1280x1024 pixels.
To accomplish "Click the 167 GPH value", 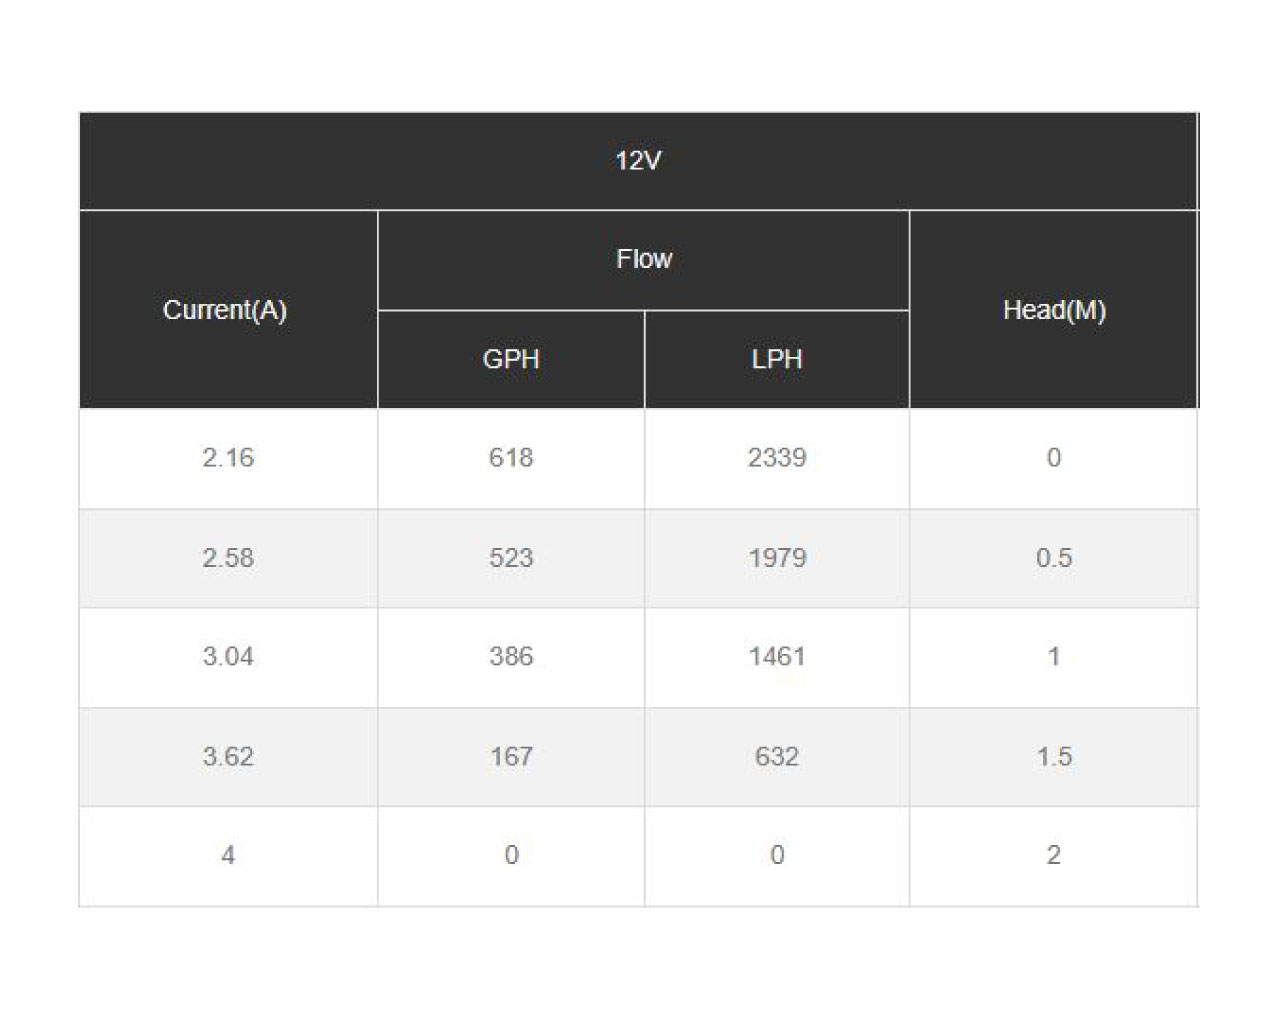I will click(511, 757).
